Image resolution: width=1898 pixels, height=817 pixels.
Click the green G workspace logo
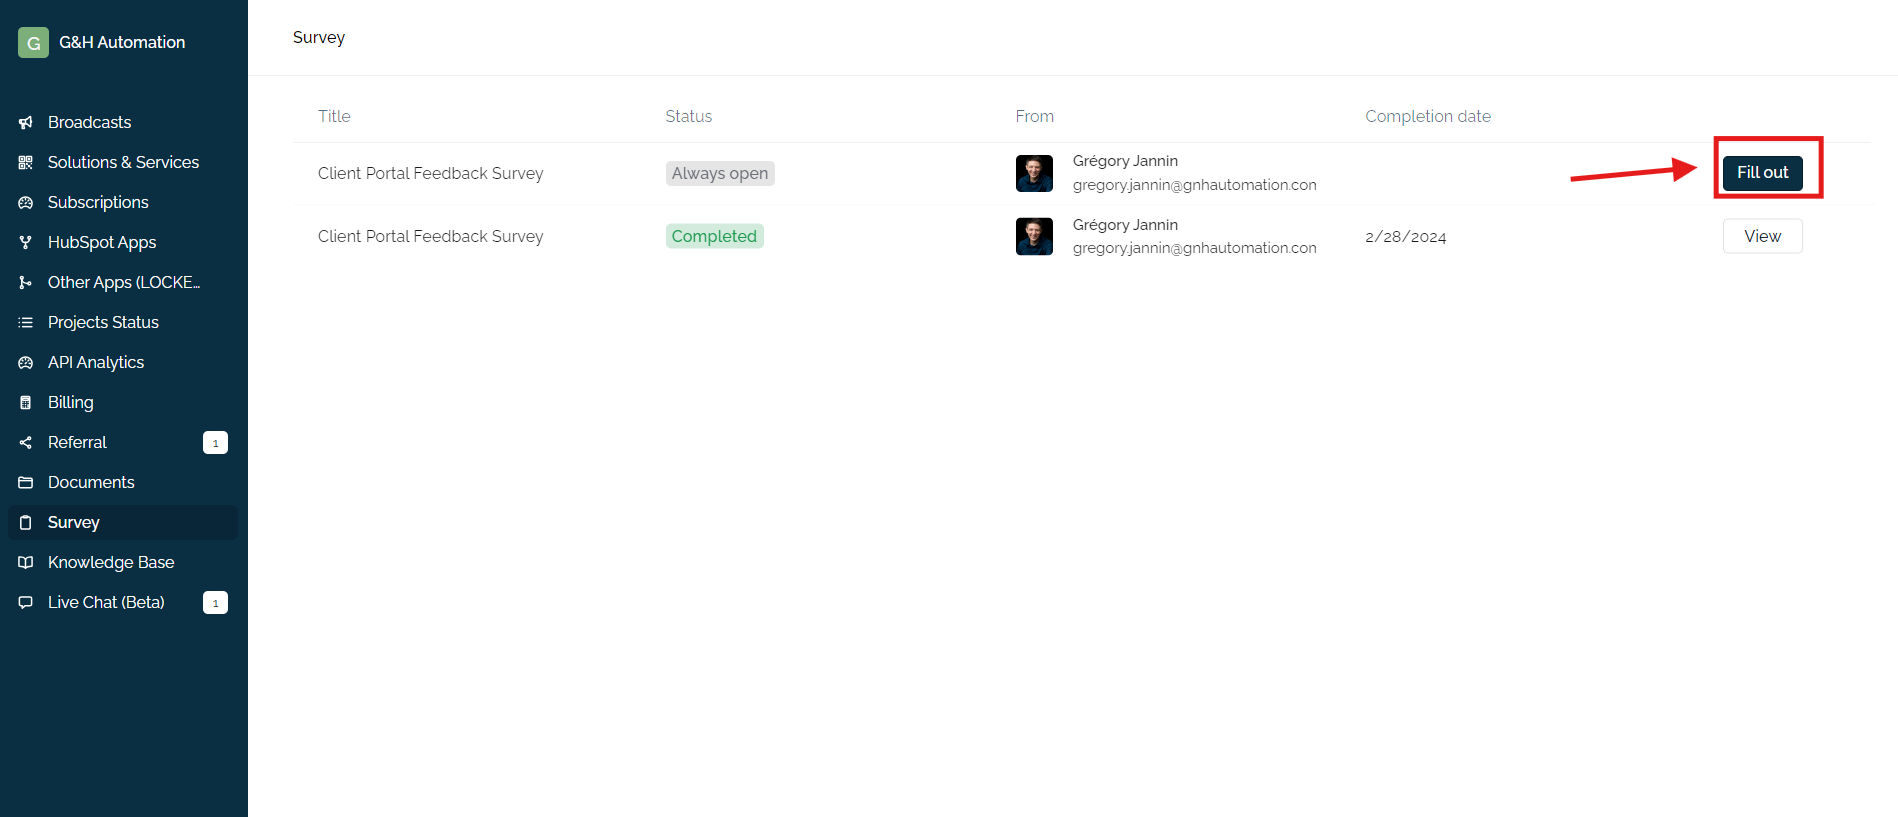33,42
